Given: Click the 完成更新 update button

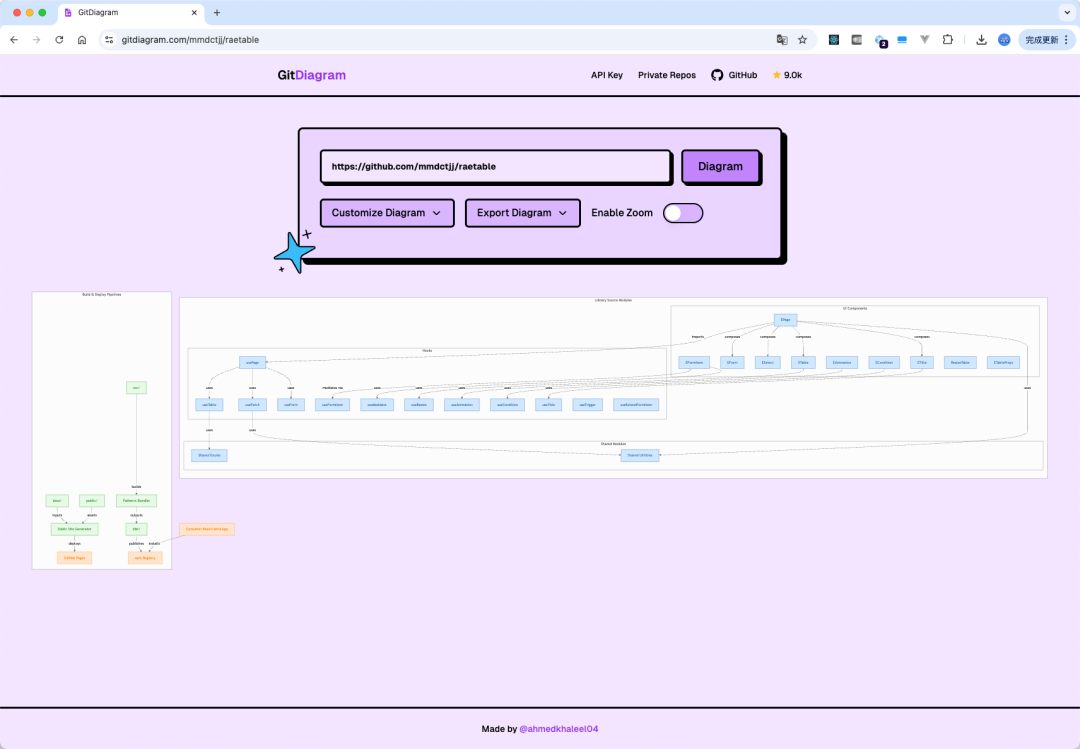Looking at the screenshot, I should [1047, 40].
